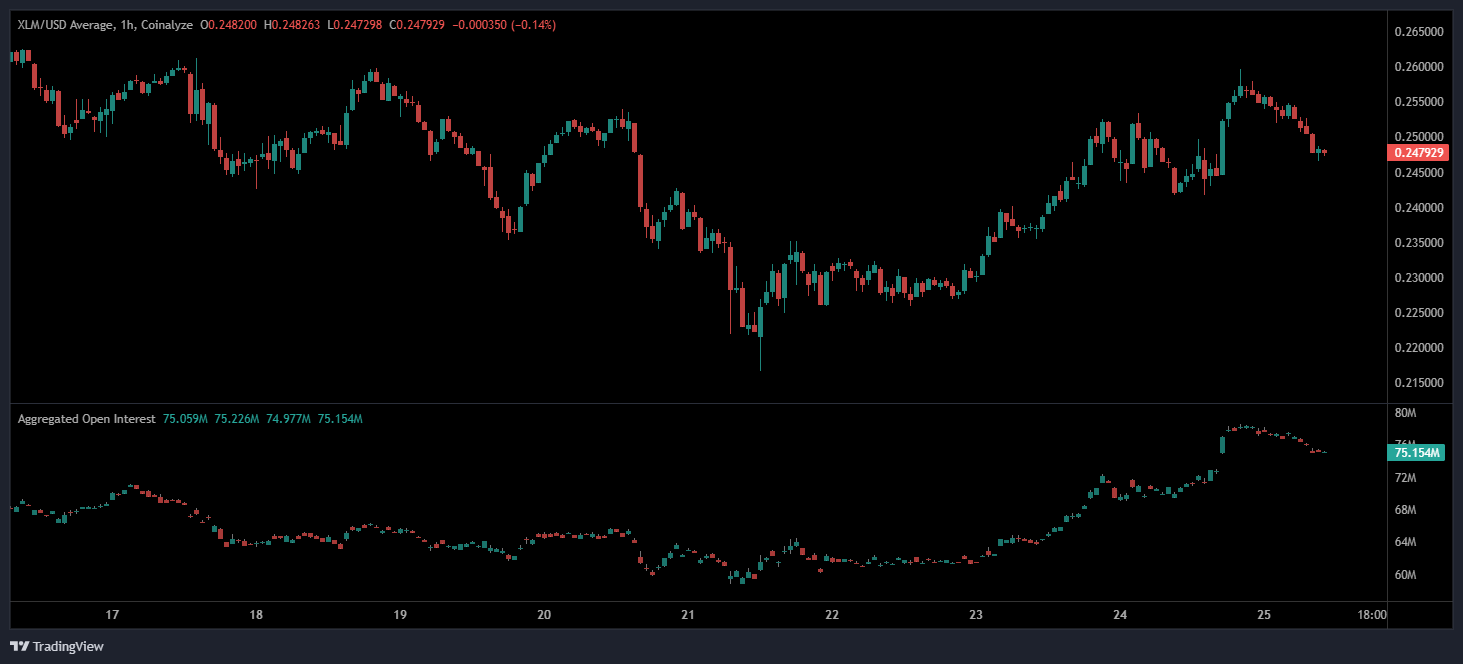
Task: Click the Aggregated Open Interest indicator label
Action: (x=86, y=419)
